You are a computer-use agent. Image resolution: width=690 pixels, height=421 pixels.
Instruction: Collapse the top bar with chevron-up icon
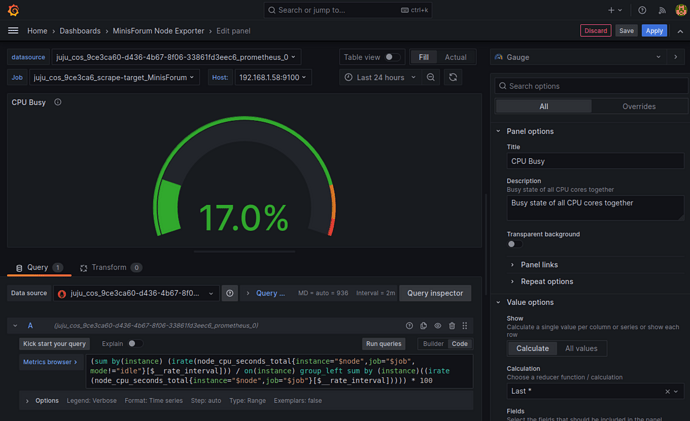(680, 31)
